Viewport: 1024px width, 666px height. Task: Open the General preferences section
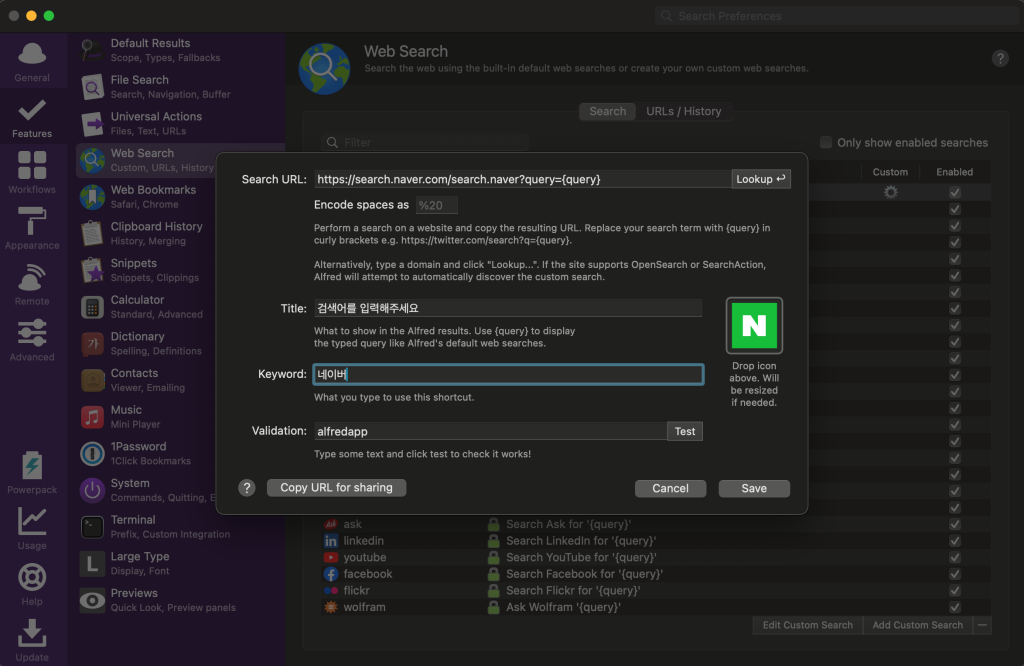31,62
